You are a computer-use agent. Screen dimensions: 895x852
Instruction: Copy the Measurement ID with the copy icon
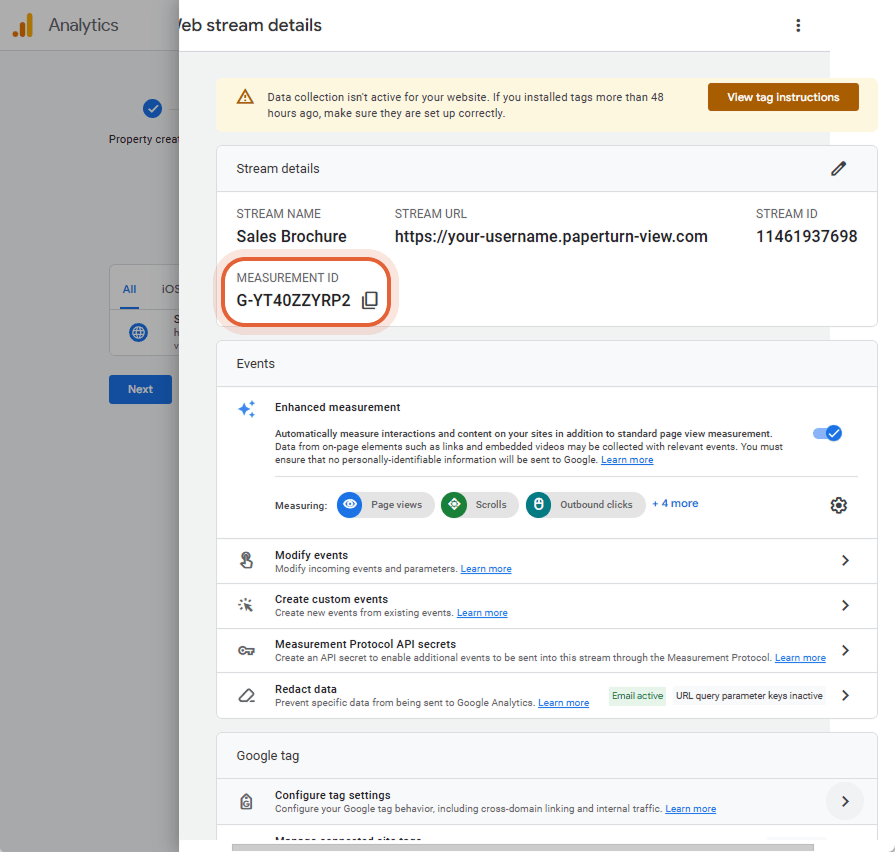coord(370,300)
